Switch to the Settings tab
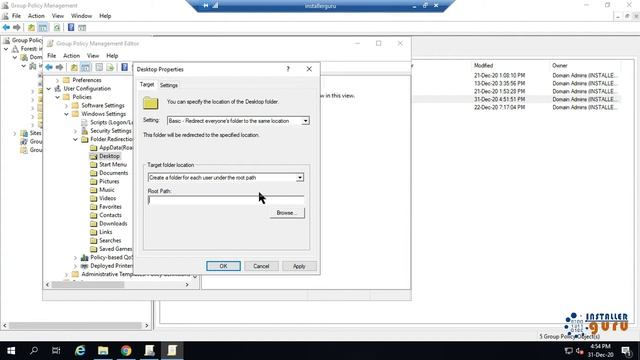Image resolution: width=640 pixels, height=360 pixels. coord(169,85)
